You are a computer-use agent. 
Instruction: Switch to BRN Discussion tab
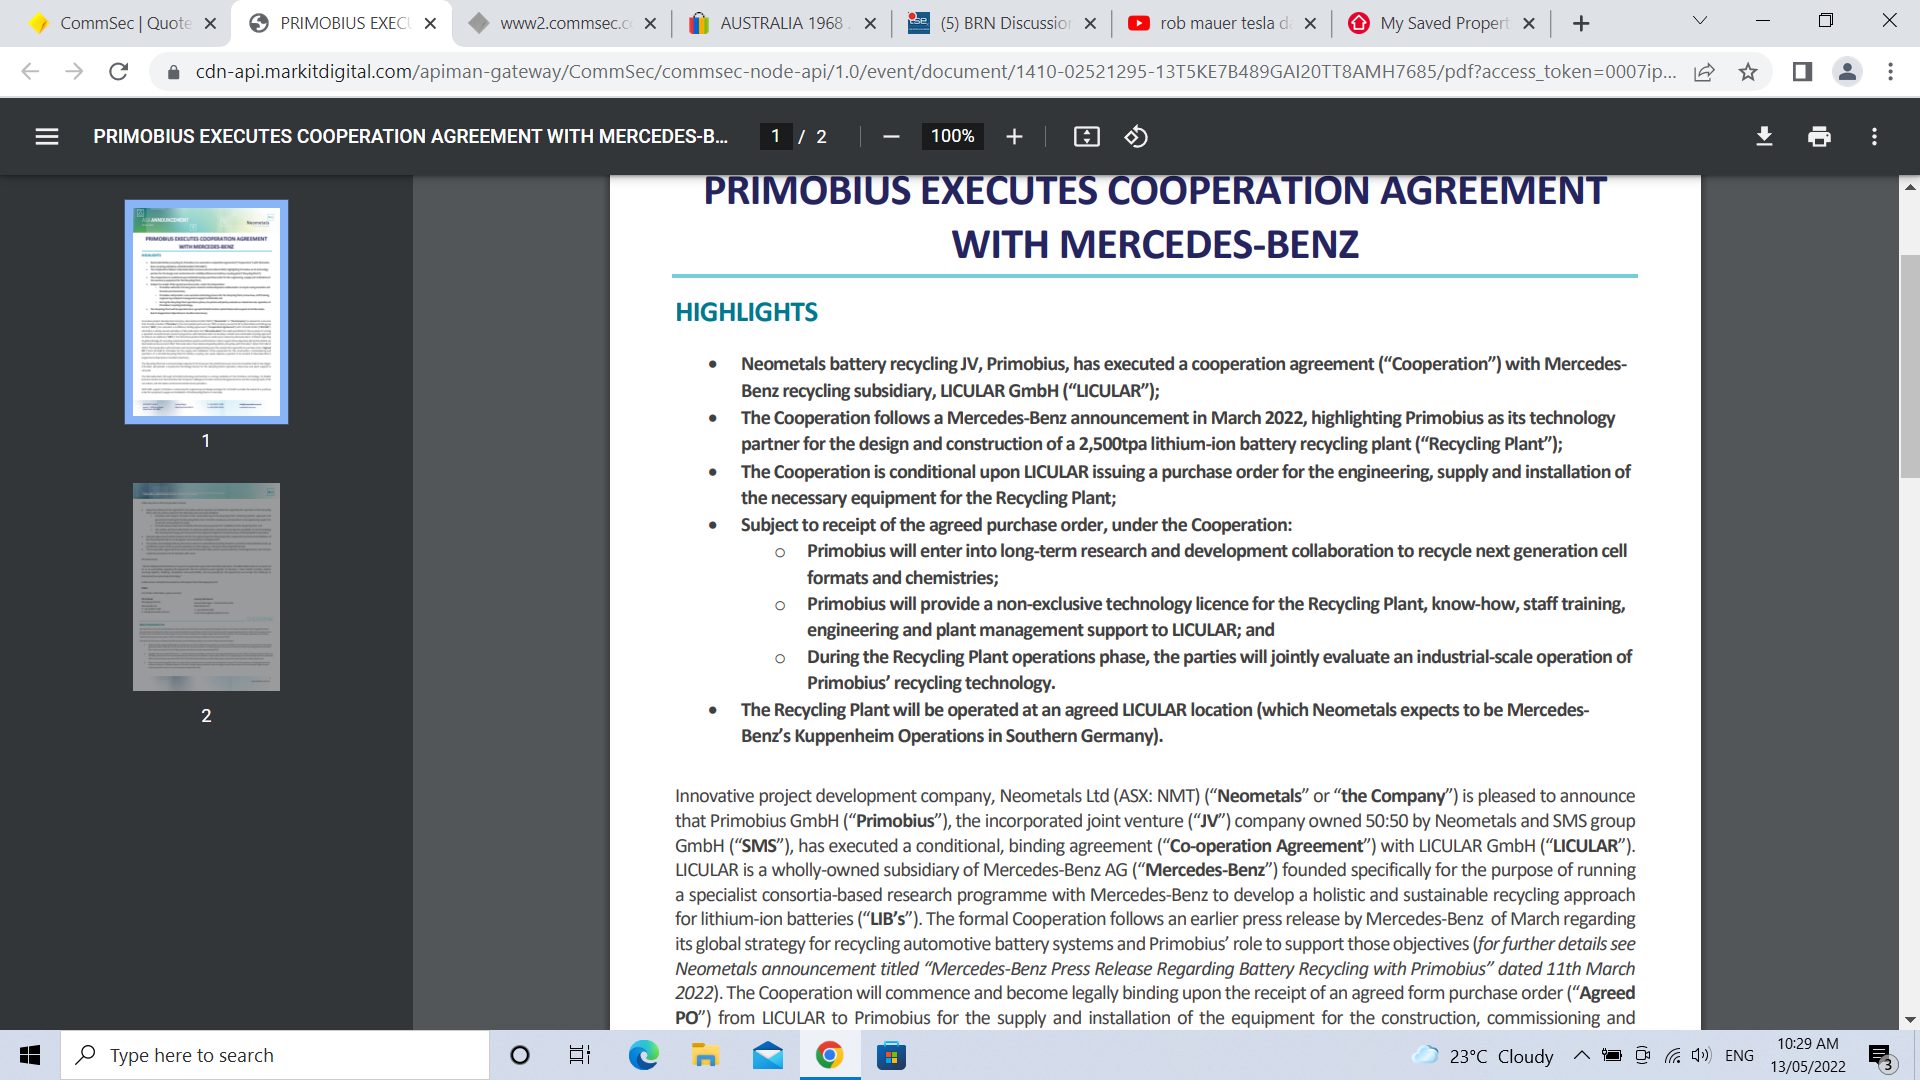tap(1004, 23)
